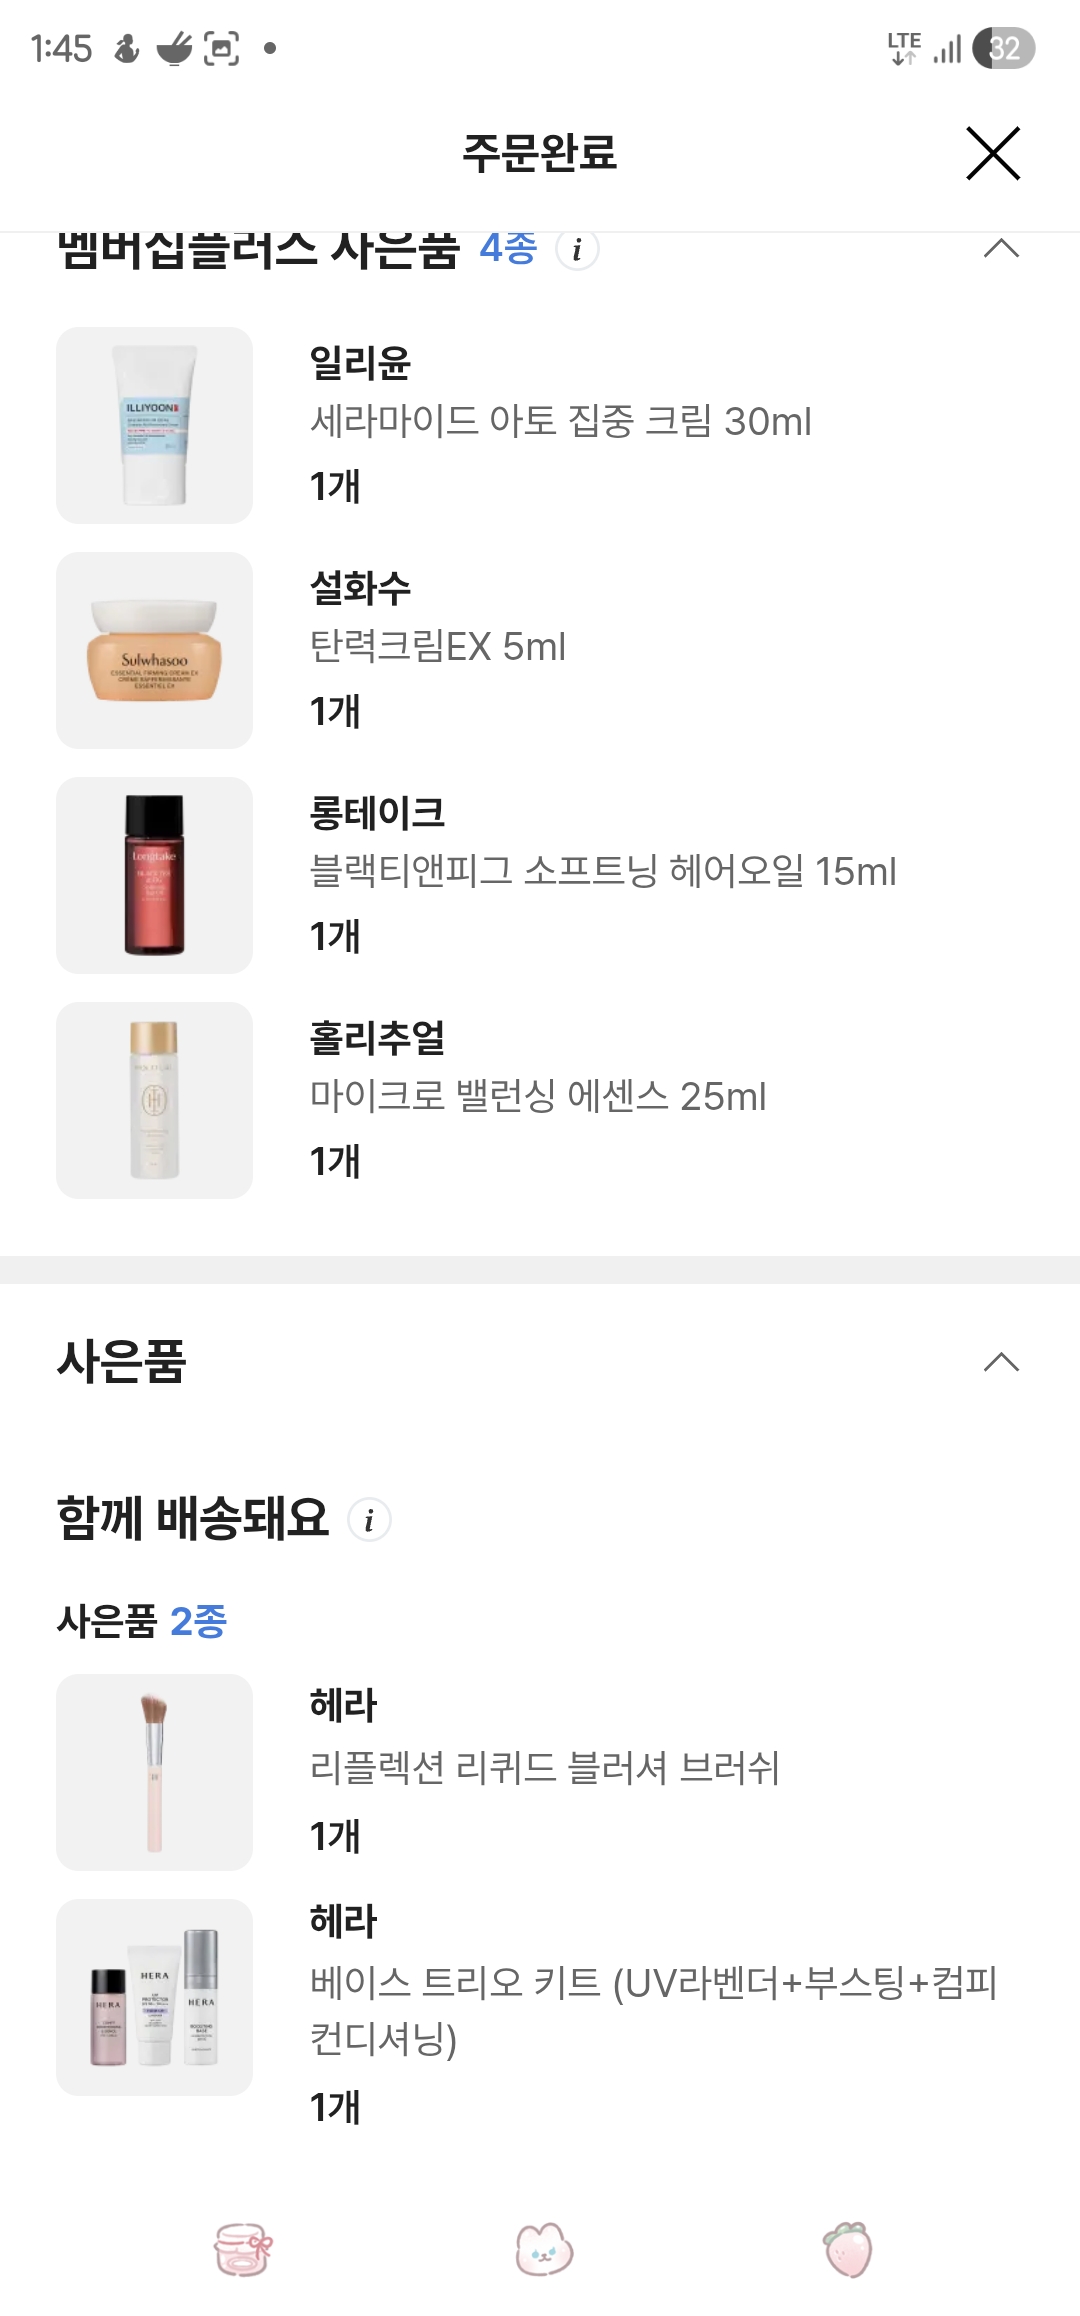
Task: Tap the pink jar with ribbon icon
Action: coord(243,2250)
